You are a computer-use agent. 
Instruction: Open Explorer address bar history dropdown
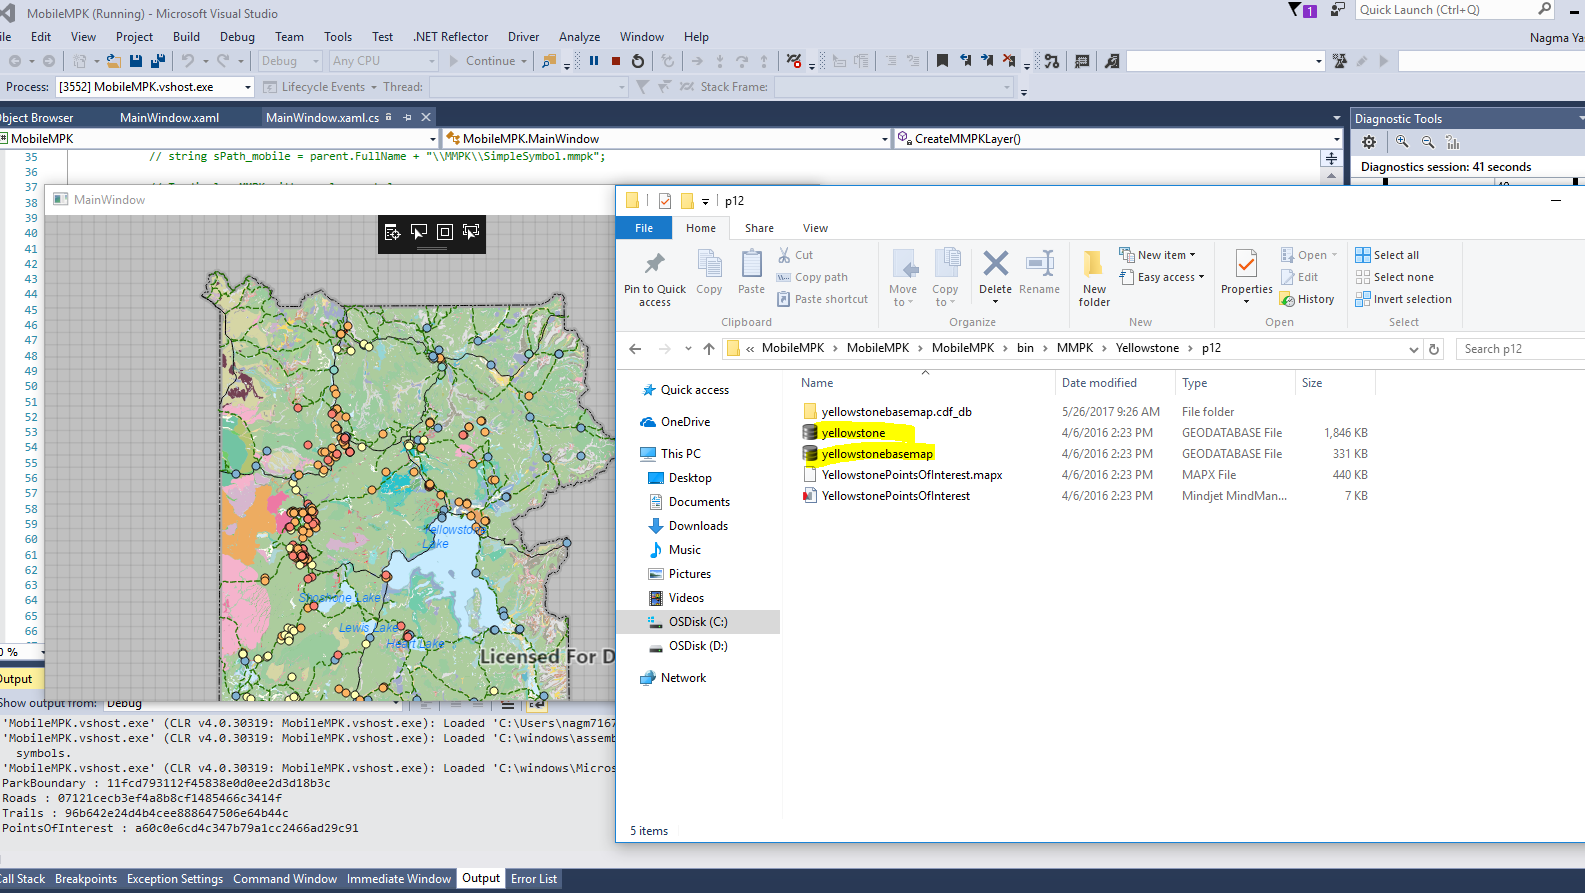pos(1413,349)
